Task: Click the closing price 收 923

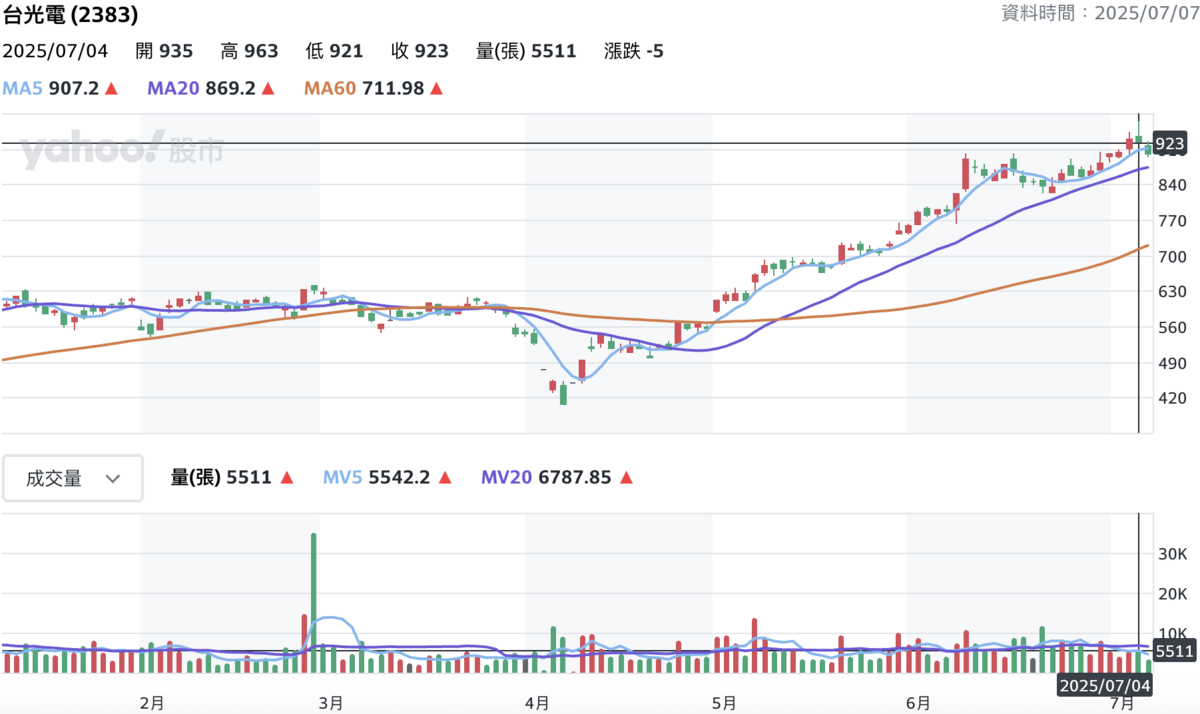Action: [x=420, y=51]
